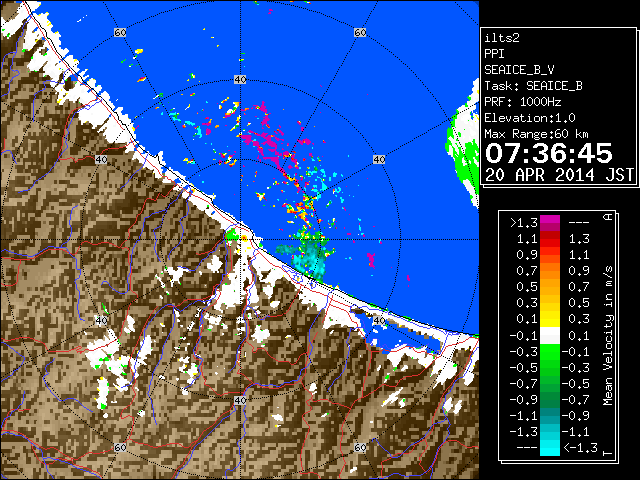The width and height of the screenshot is (640, 480).
Task: Click the '20 APR 2014 JST' date
Action: coord(559,175)
